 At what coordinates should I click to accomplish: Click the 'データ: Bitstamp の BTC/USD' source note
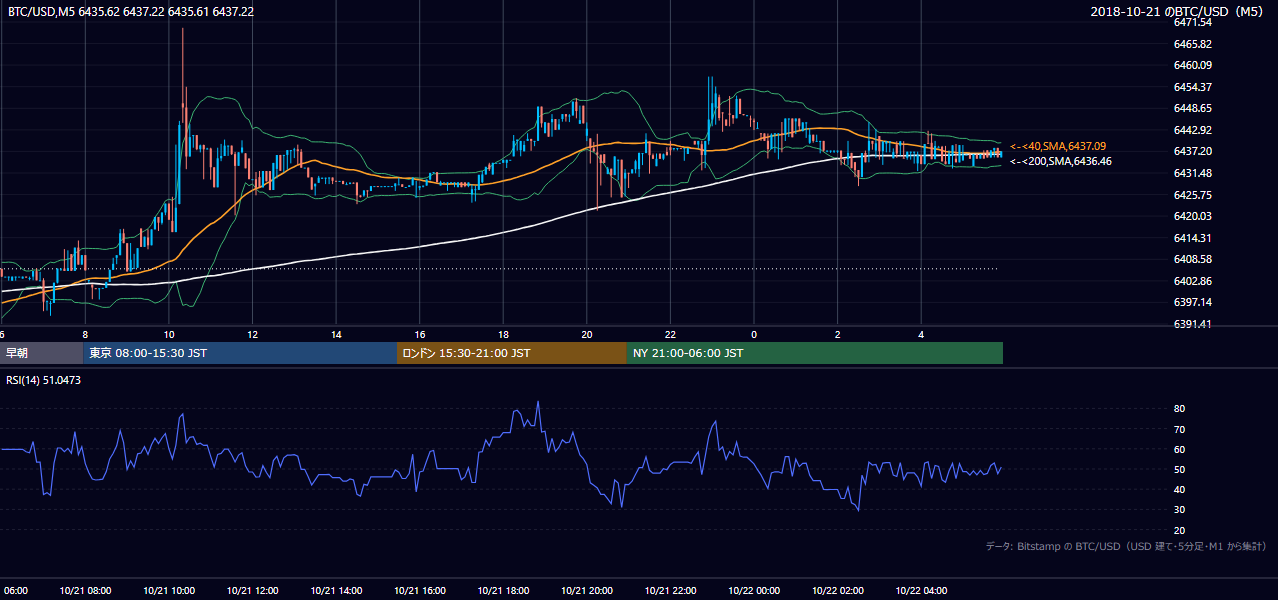1127,546
